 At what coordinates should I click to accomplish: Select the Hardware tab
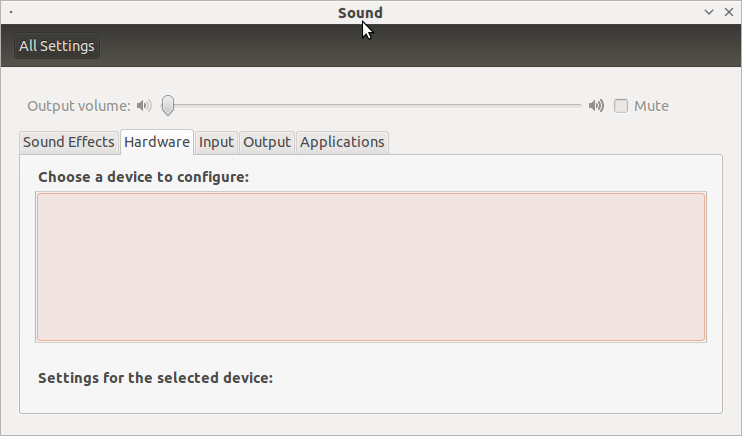pyautogui.click(x=157, y=142)
